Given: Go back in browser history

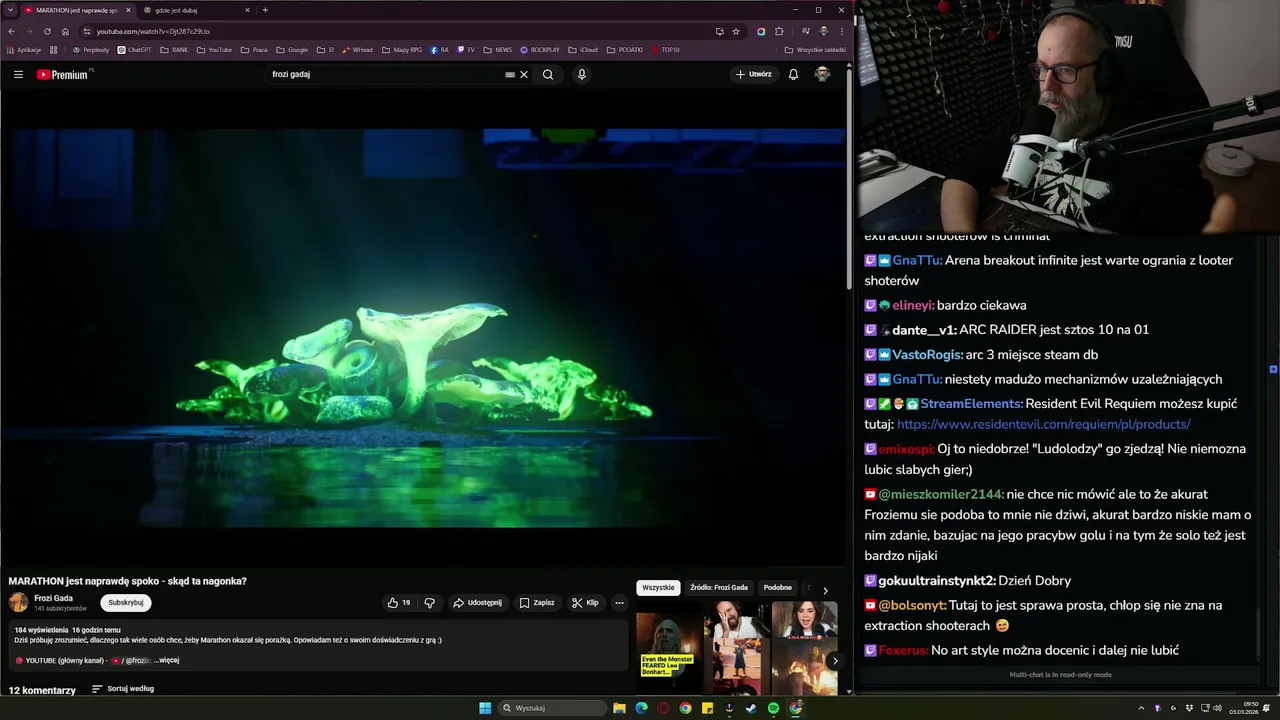Looking at the screenshot, I should click(x=11, y=31).
